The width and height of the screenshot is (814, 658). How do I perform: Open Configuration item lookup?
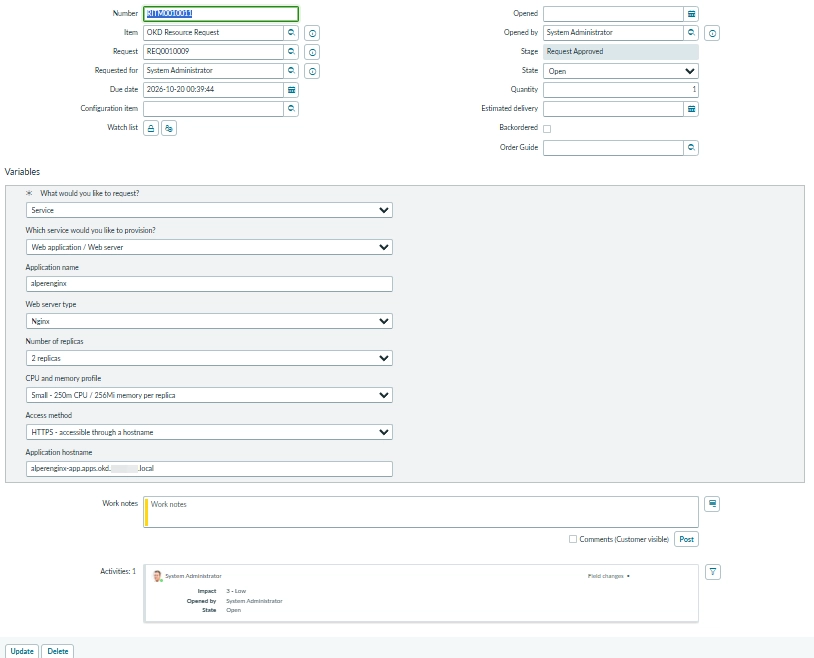tap(291, 109)
